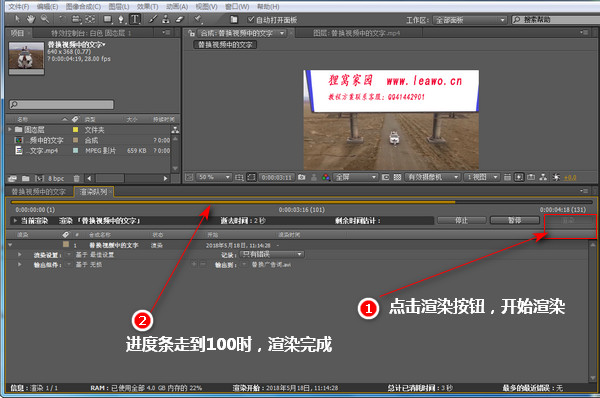Click the label color swatch of queue item 1
The height and width of the screenshot is (398, 600).
point(66,244)
